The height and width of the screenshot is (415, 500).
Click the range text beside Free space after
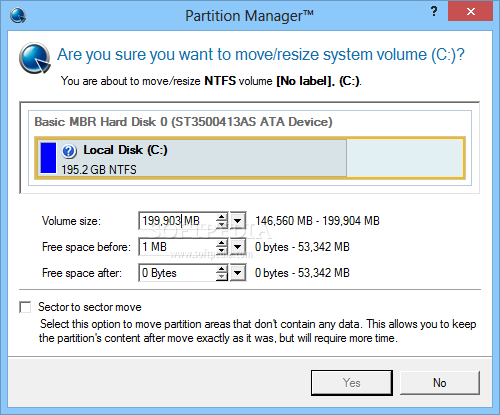coord(302,273)
